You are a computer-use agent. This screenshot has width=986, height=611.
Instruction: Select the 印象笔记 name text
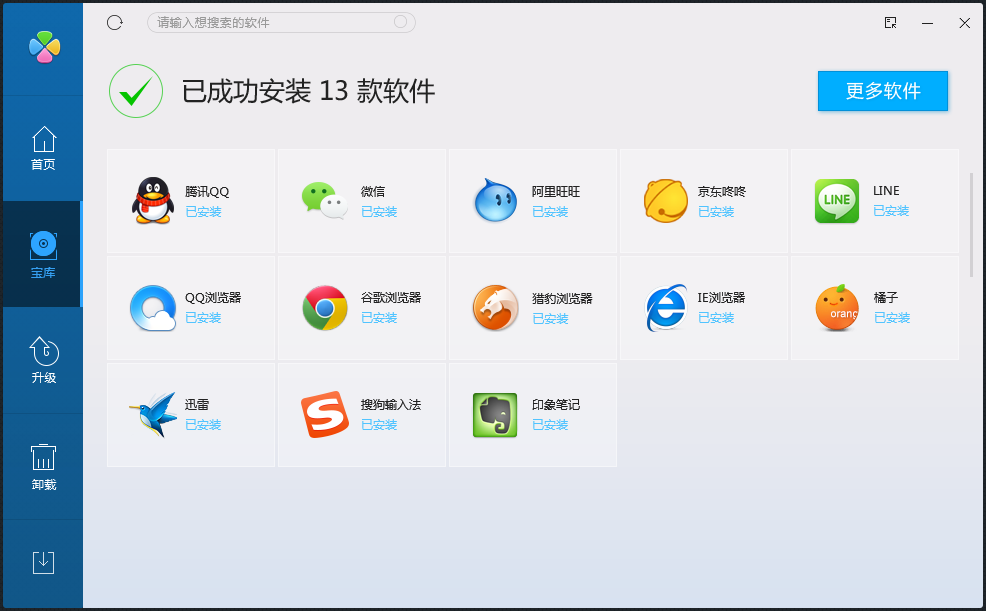(556, 405)
